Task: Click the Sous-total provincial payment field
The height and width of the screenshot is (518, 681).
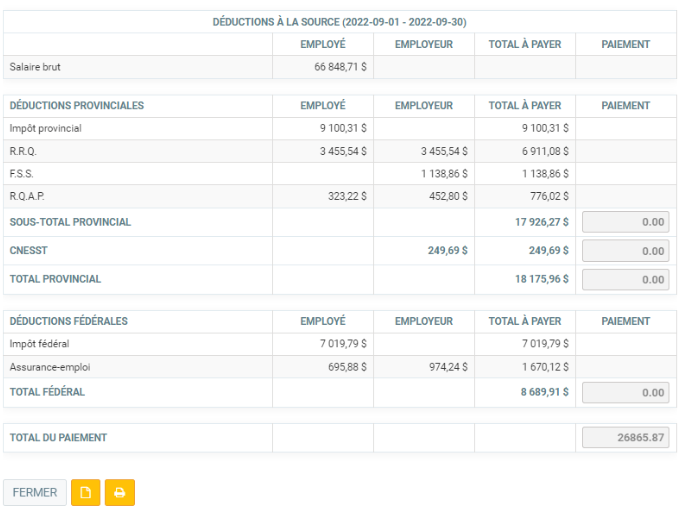Action: [626, 222]
